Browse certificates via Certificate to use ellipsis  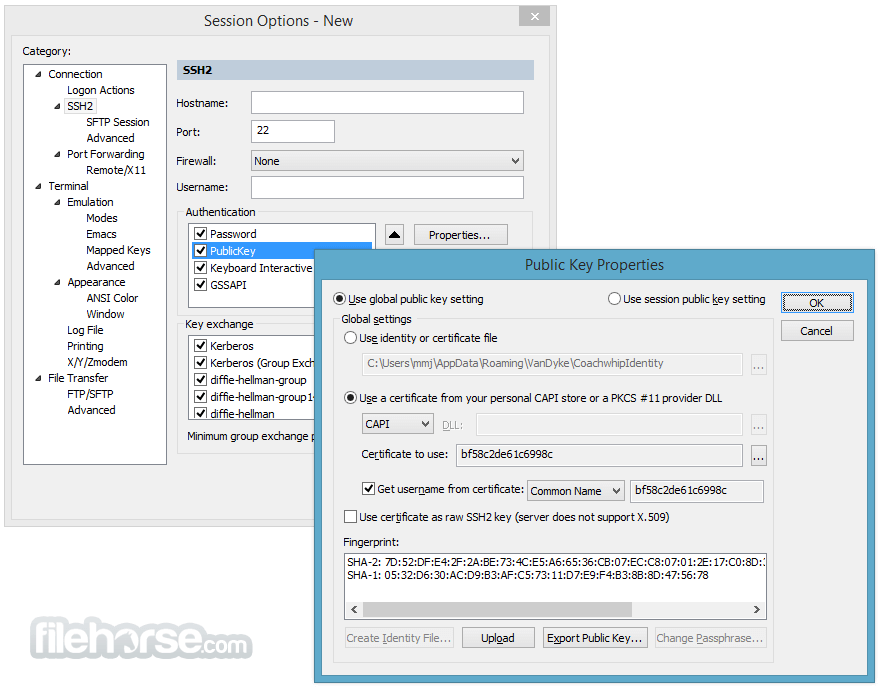point(758,456)
